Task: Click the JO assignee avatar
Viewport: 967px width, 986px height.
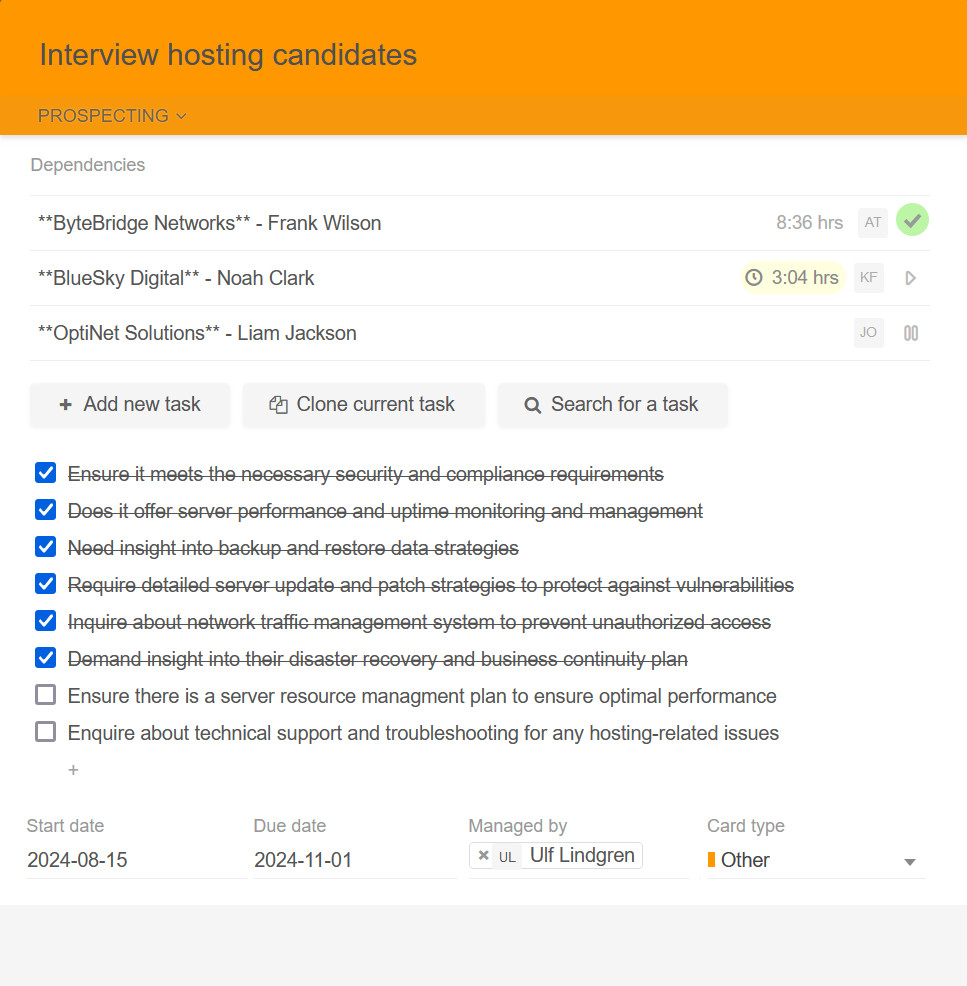Action: click(868, 332)
